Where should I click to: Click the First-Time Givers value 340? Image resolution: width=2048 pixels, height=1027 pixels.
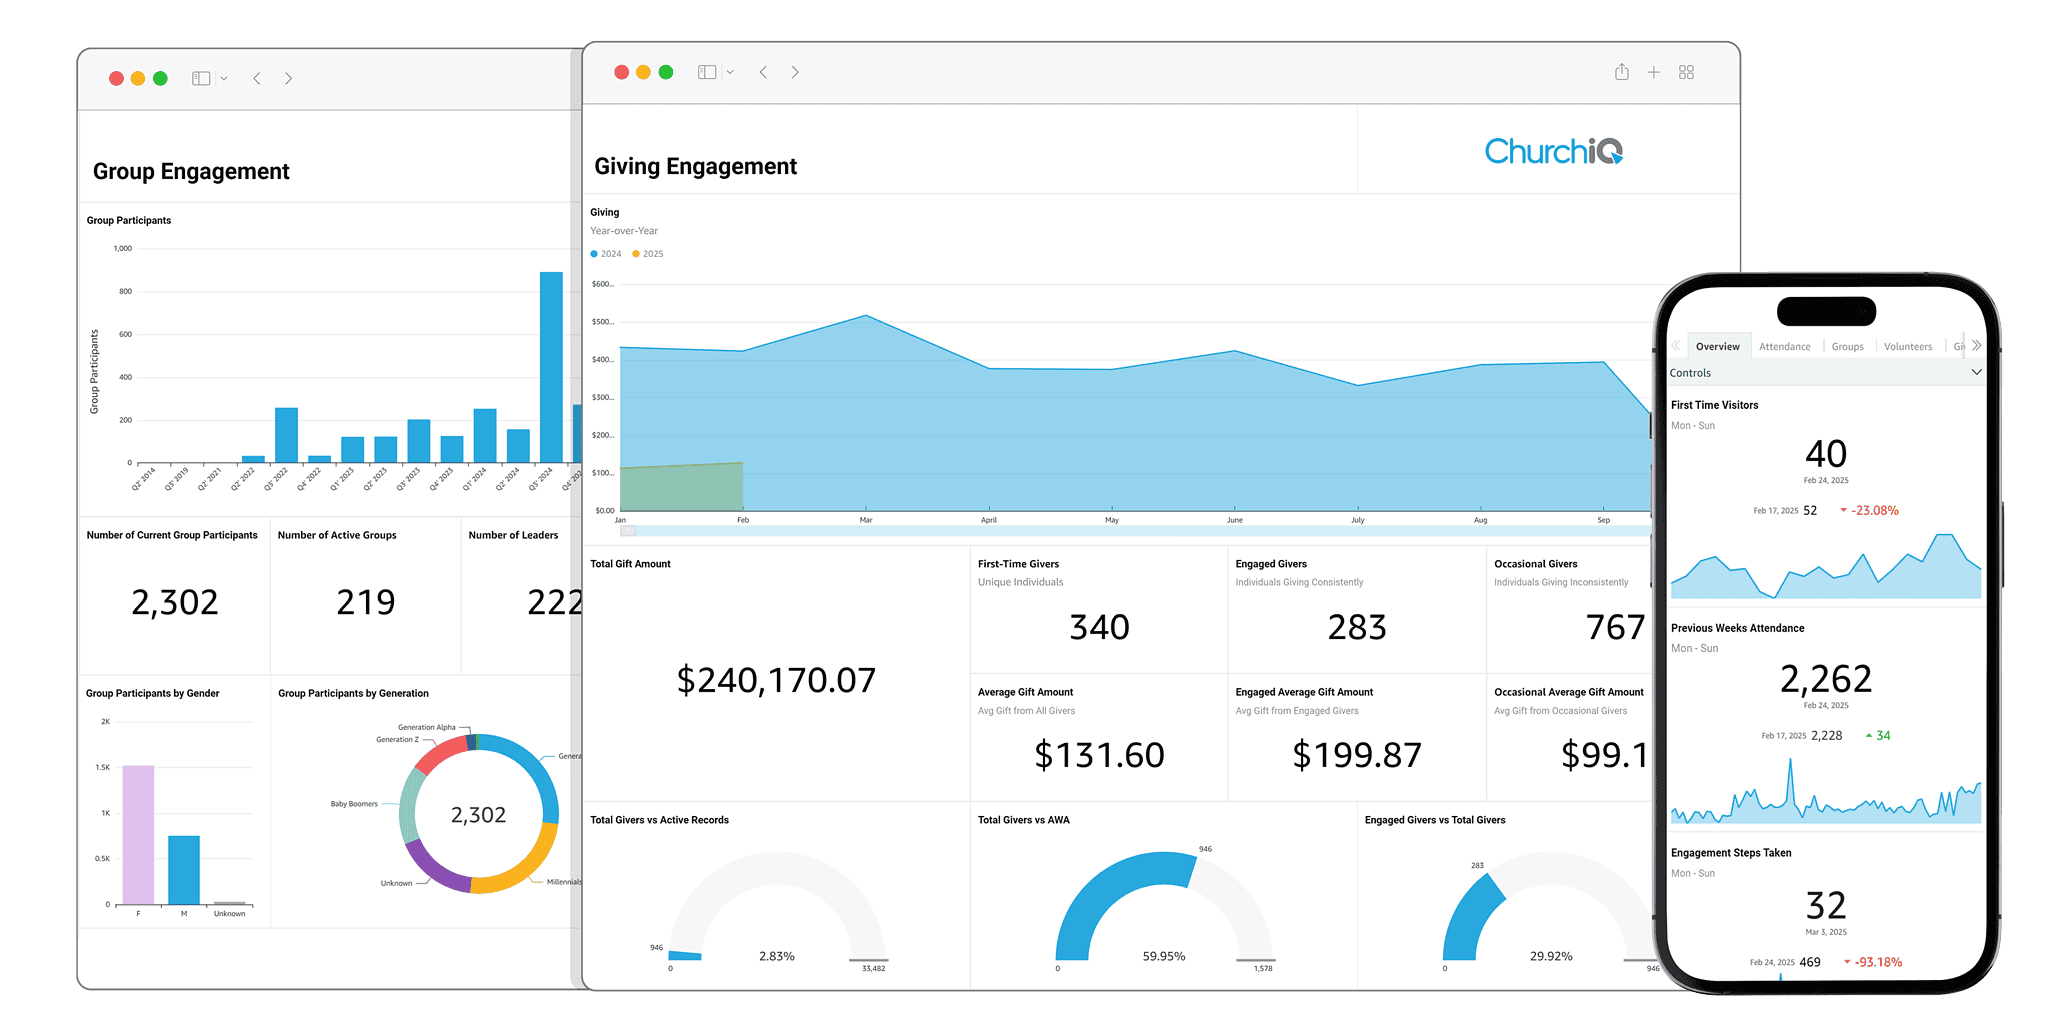1099,627
